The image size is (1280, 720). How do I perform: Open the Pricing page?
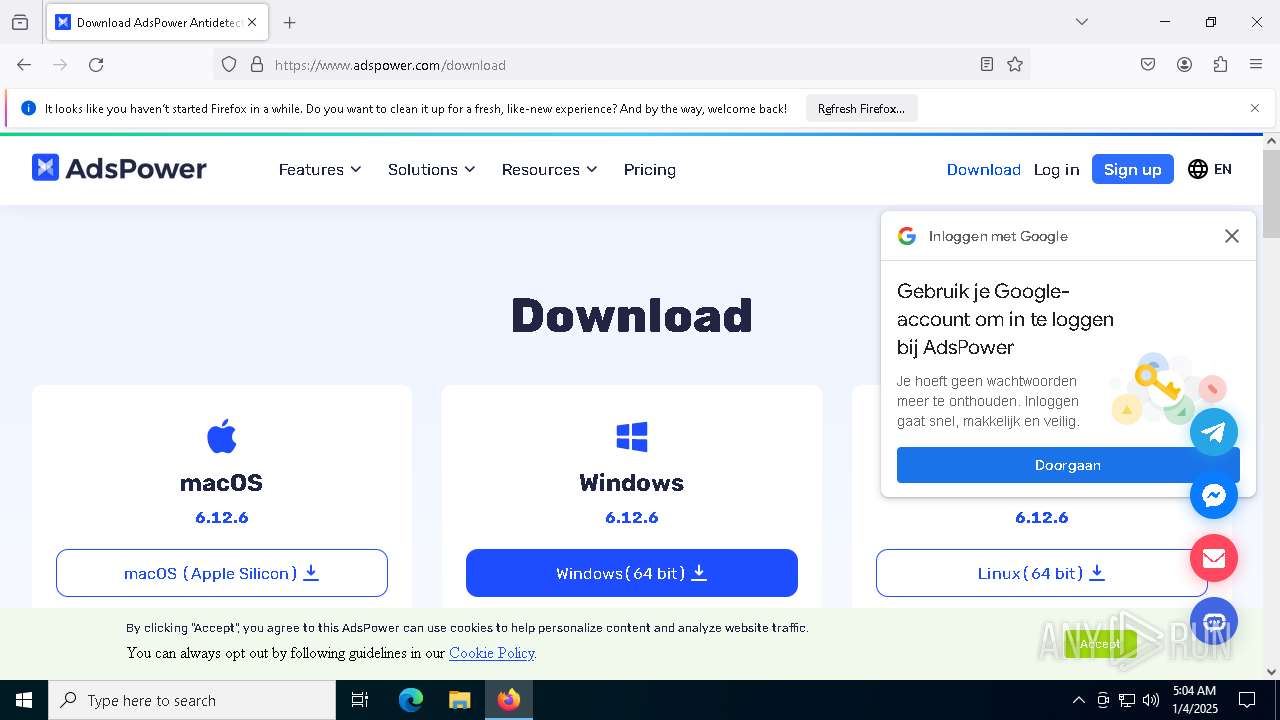point(650,169)
